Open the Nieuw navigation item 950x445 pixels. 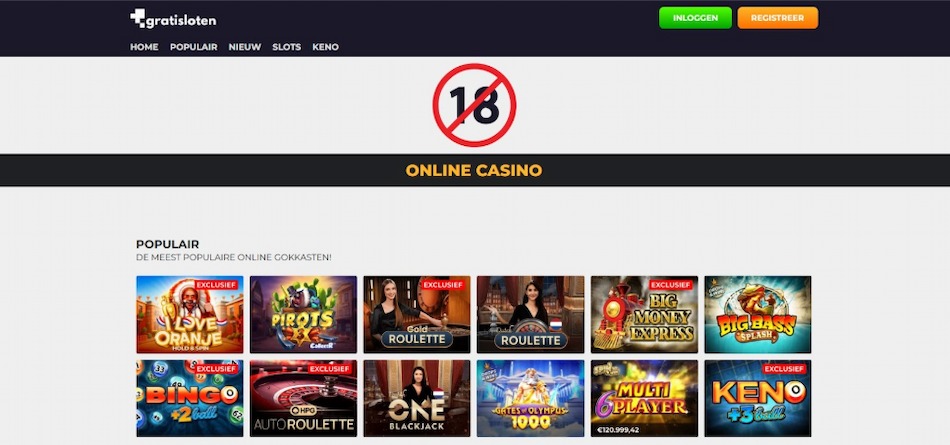pyautogui.click(x=245, y=47)
